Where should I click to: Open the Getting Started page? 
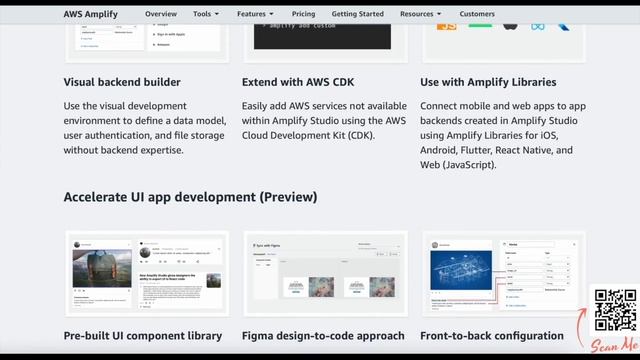tap(358, 14)
